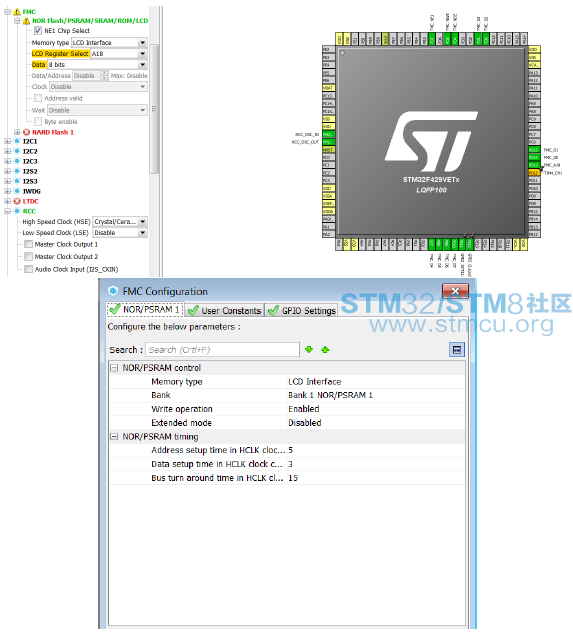Click the I2C3 peripheral icon
The width and height of the screenshot is (573, 633).
[17, 161]
